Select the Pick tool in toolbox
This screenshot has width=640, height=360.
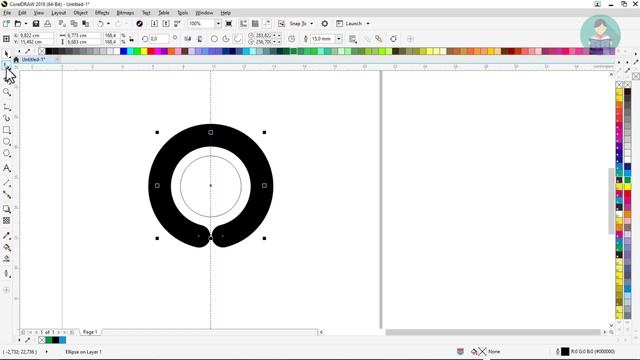point(7,54)
